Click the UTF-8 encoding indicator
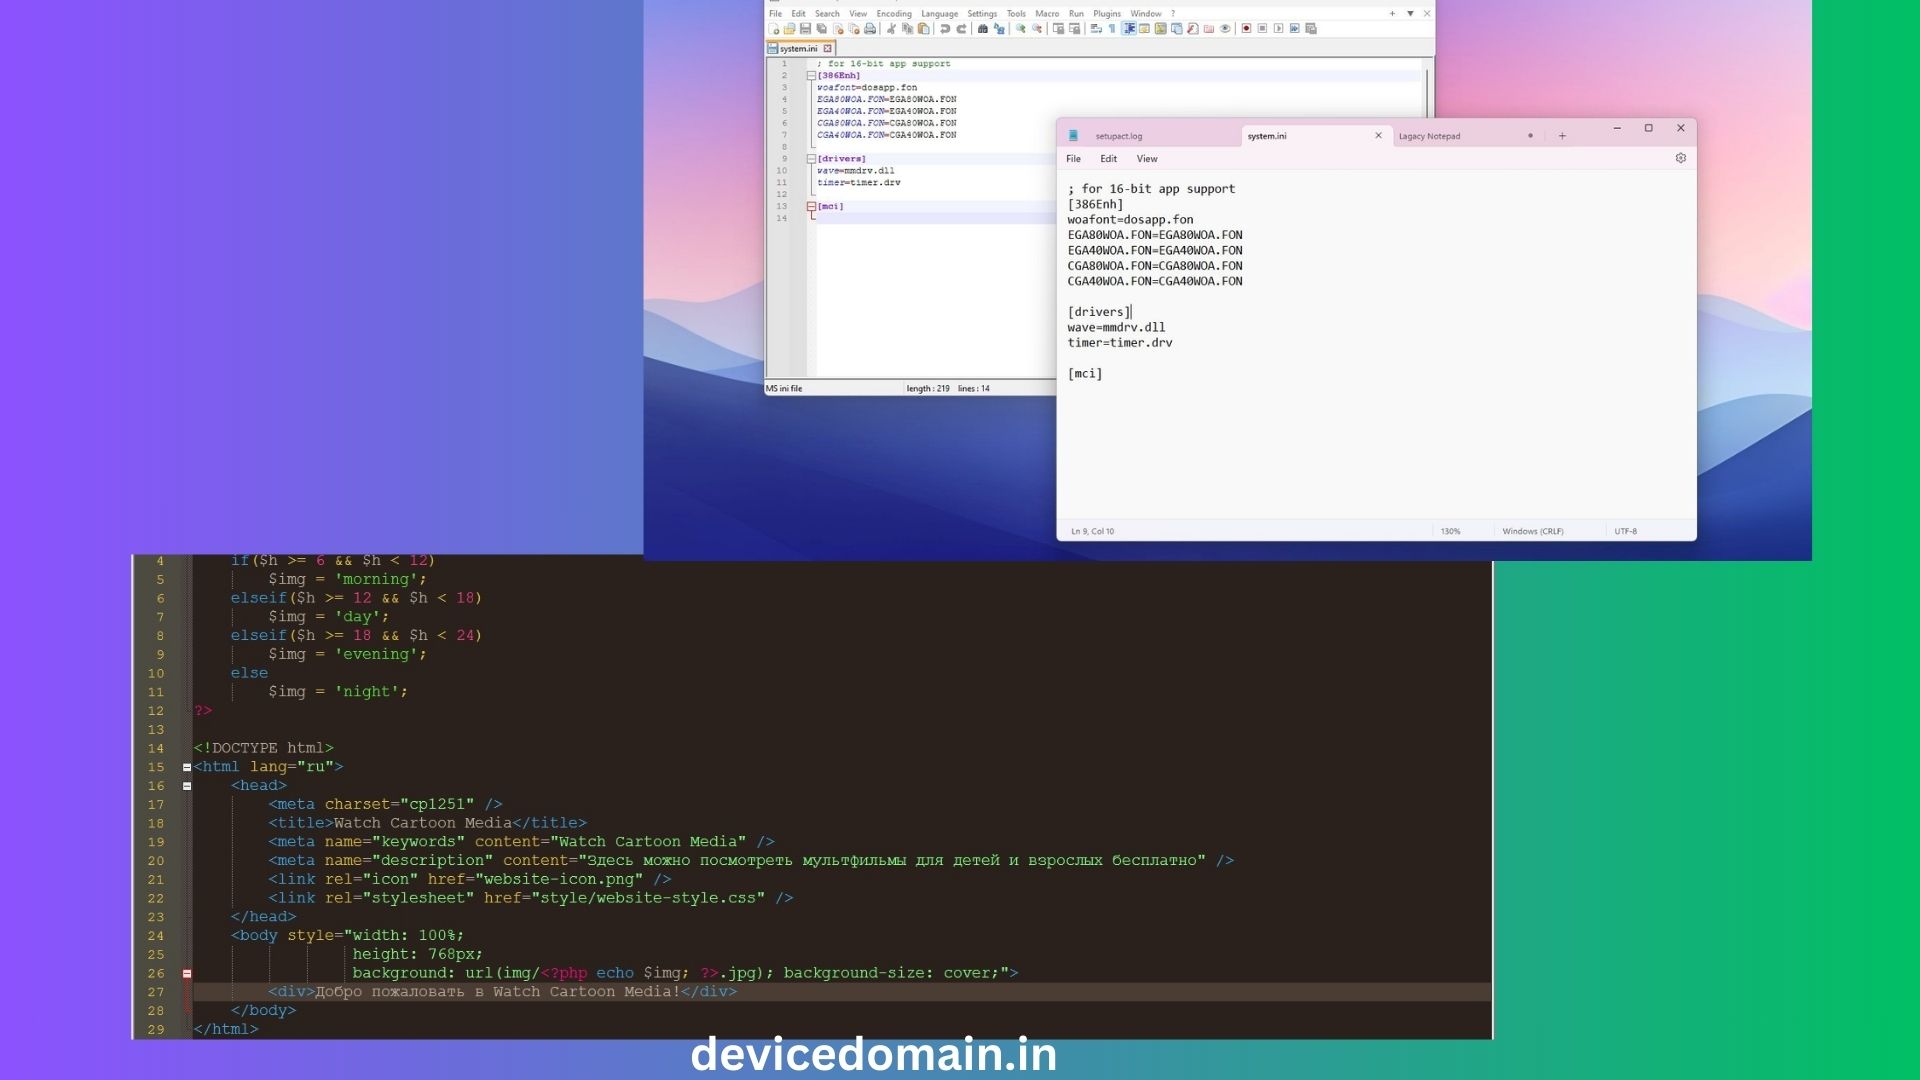This screenshot has width=1920, height=1080. tap(1625, 531)
